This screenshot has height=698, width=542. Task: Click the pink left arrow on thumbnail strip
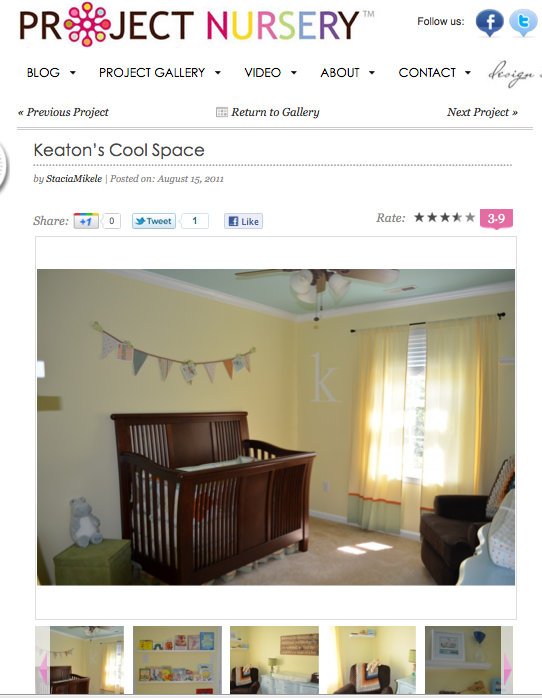tap(43, 668)
